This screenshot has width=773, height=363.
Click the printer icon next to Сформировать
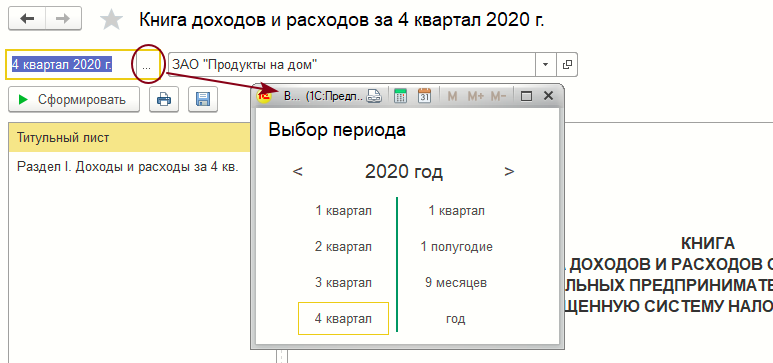click(164, 100)
